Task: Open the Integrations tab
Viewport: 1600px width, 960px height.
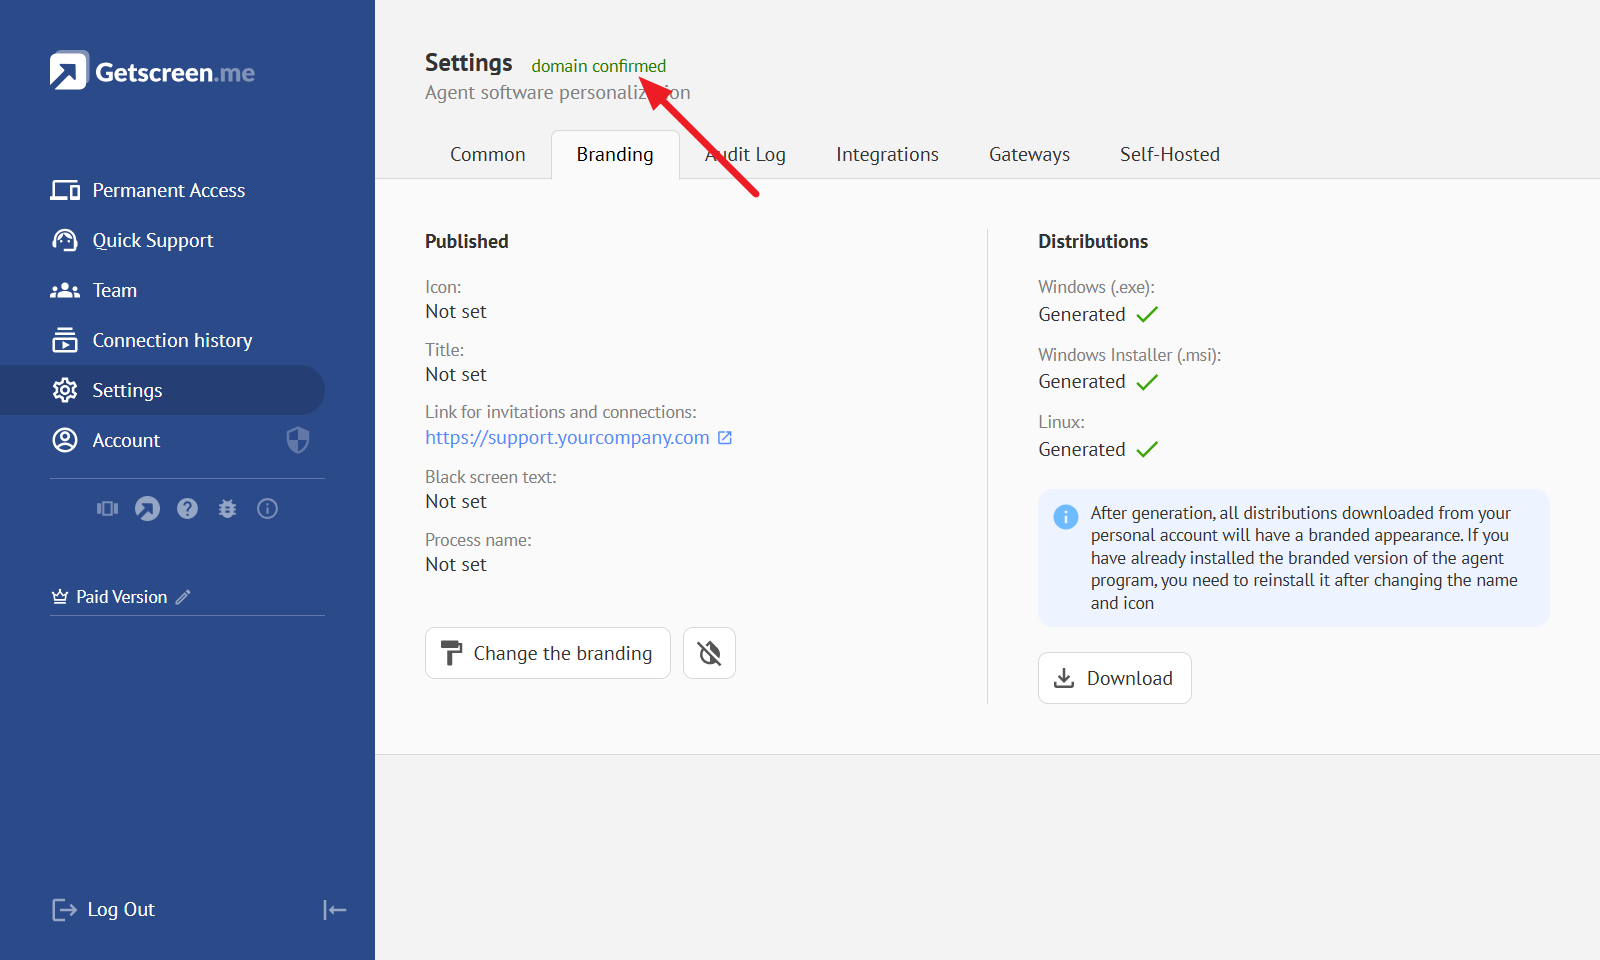Action: 887,155
